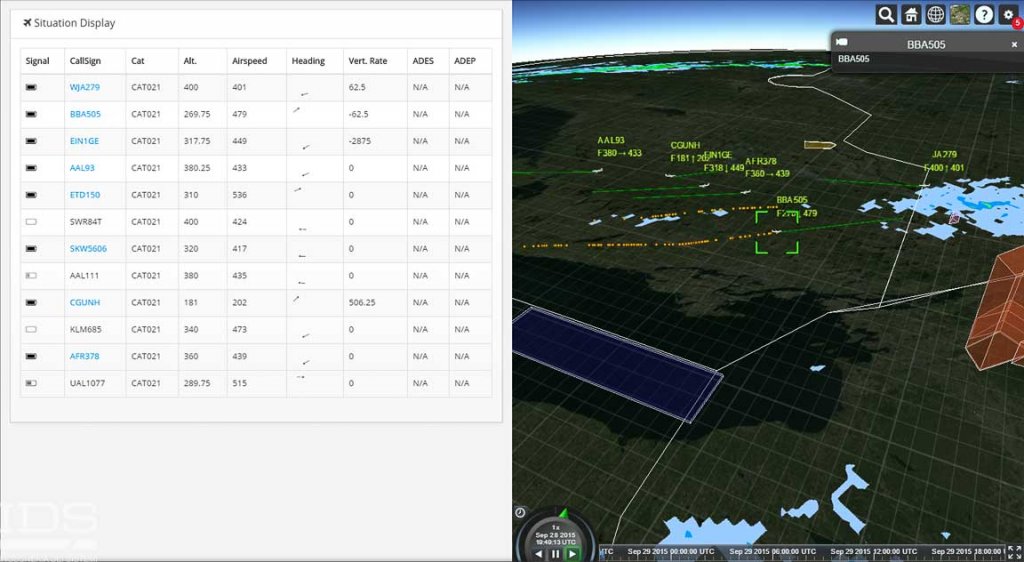Click the ADEP column header
This screenshot has width=1024, height=562.
[465, 61]
